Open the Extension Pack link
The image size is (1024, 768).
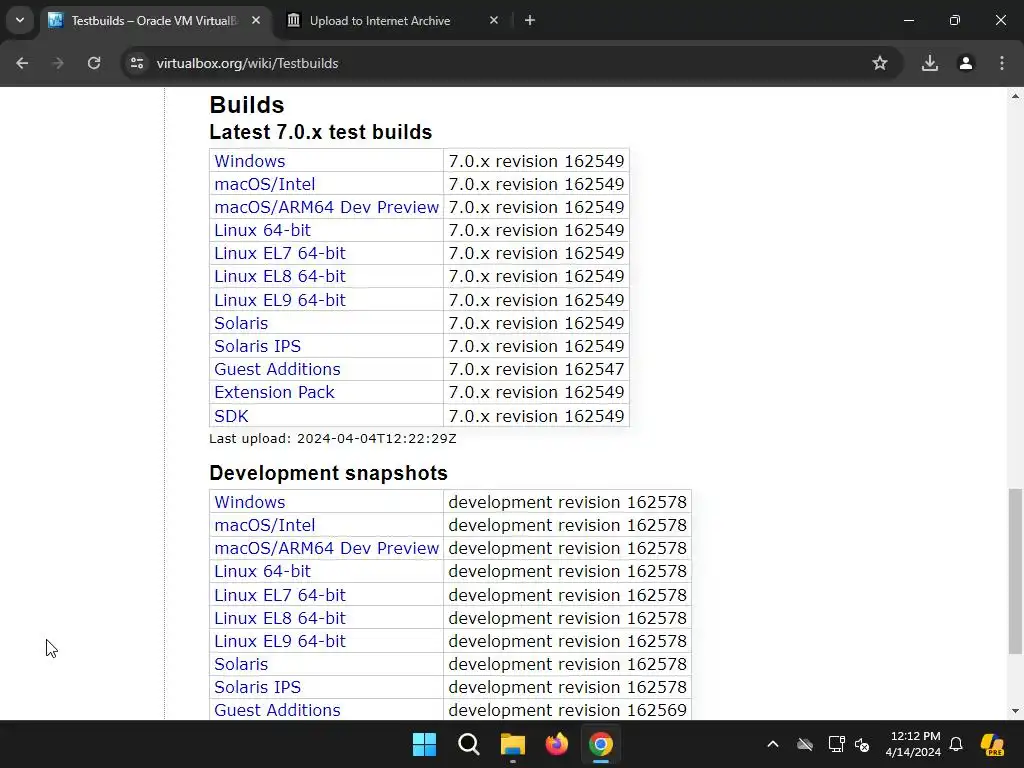tap(274, 392)
